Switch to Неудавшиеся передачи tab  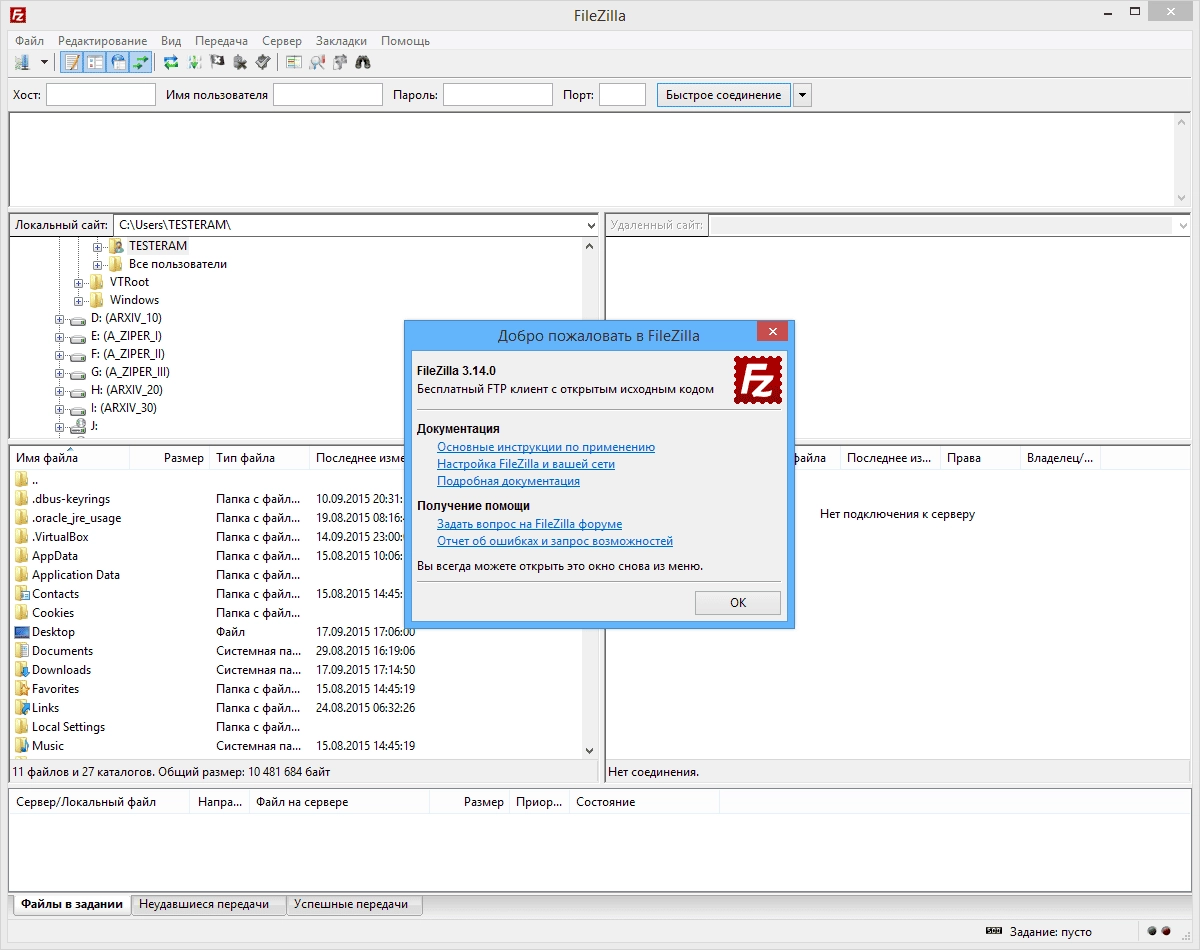(x=208, y=904)
